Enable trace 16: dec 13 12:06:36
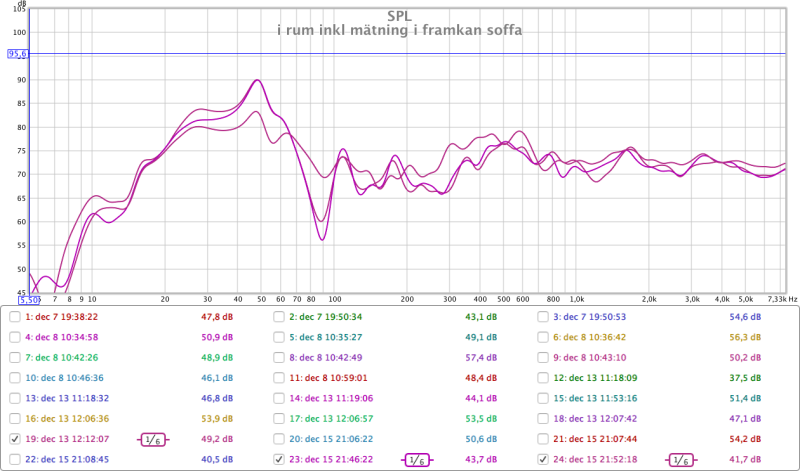 point(14,419)
